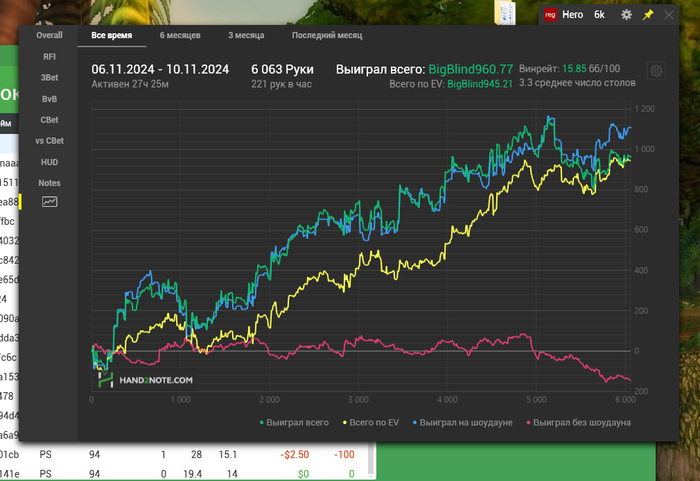Select the 3 месяца period tab

click(246, 35)
